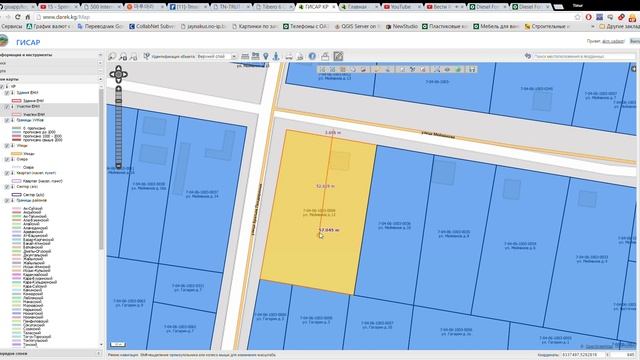Viewport: 640px width, 360px height.
Task: Click the edit pencil icon in the map toolbar
Action: coord(338,56)
